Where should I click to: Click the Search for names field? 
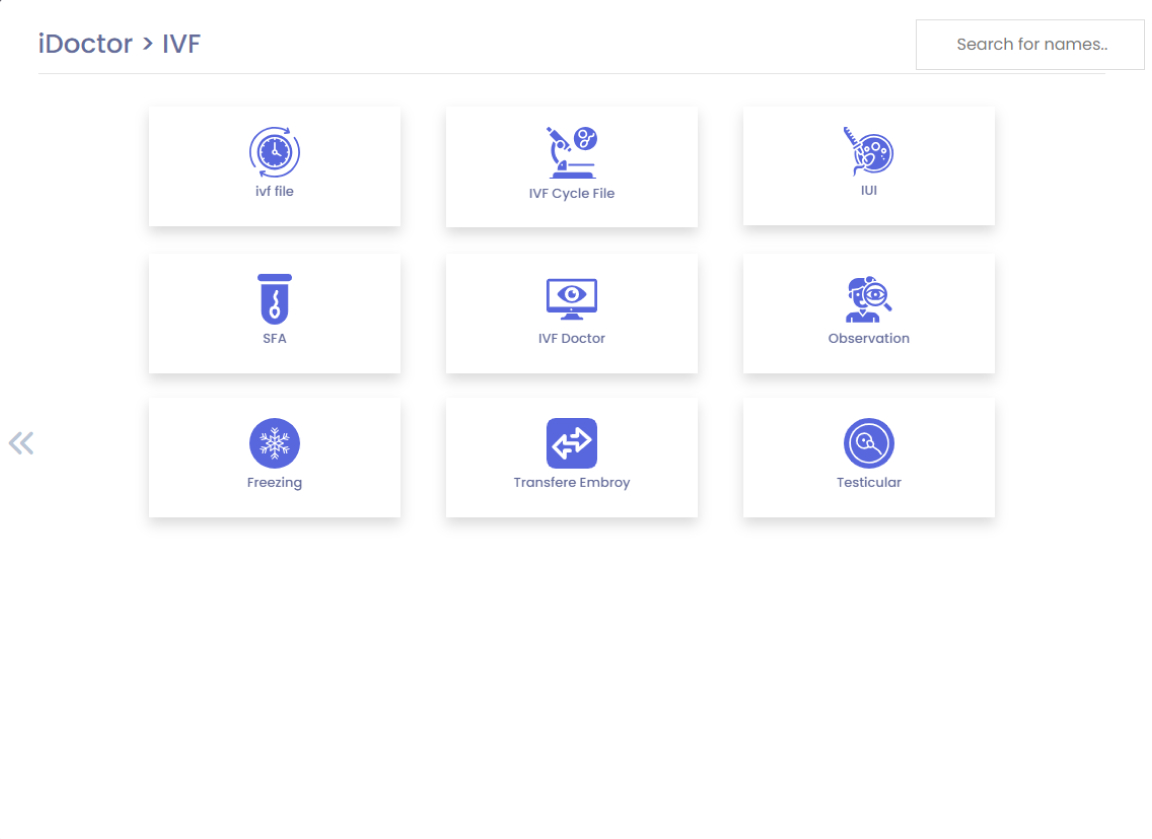(1030, 45)
